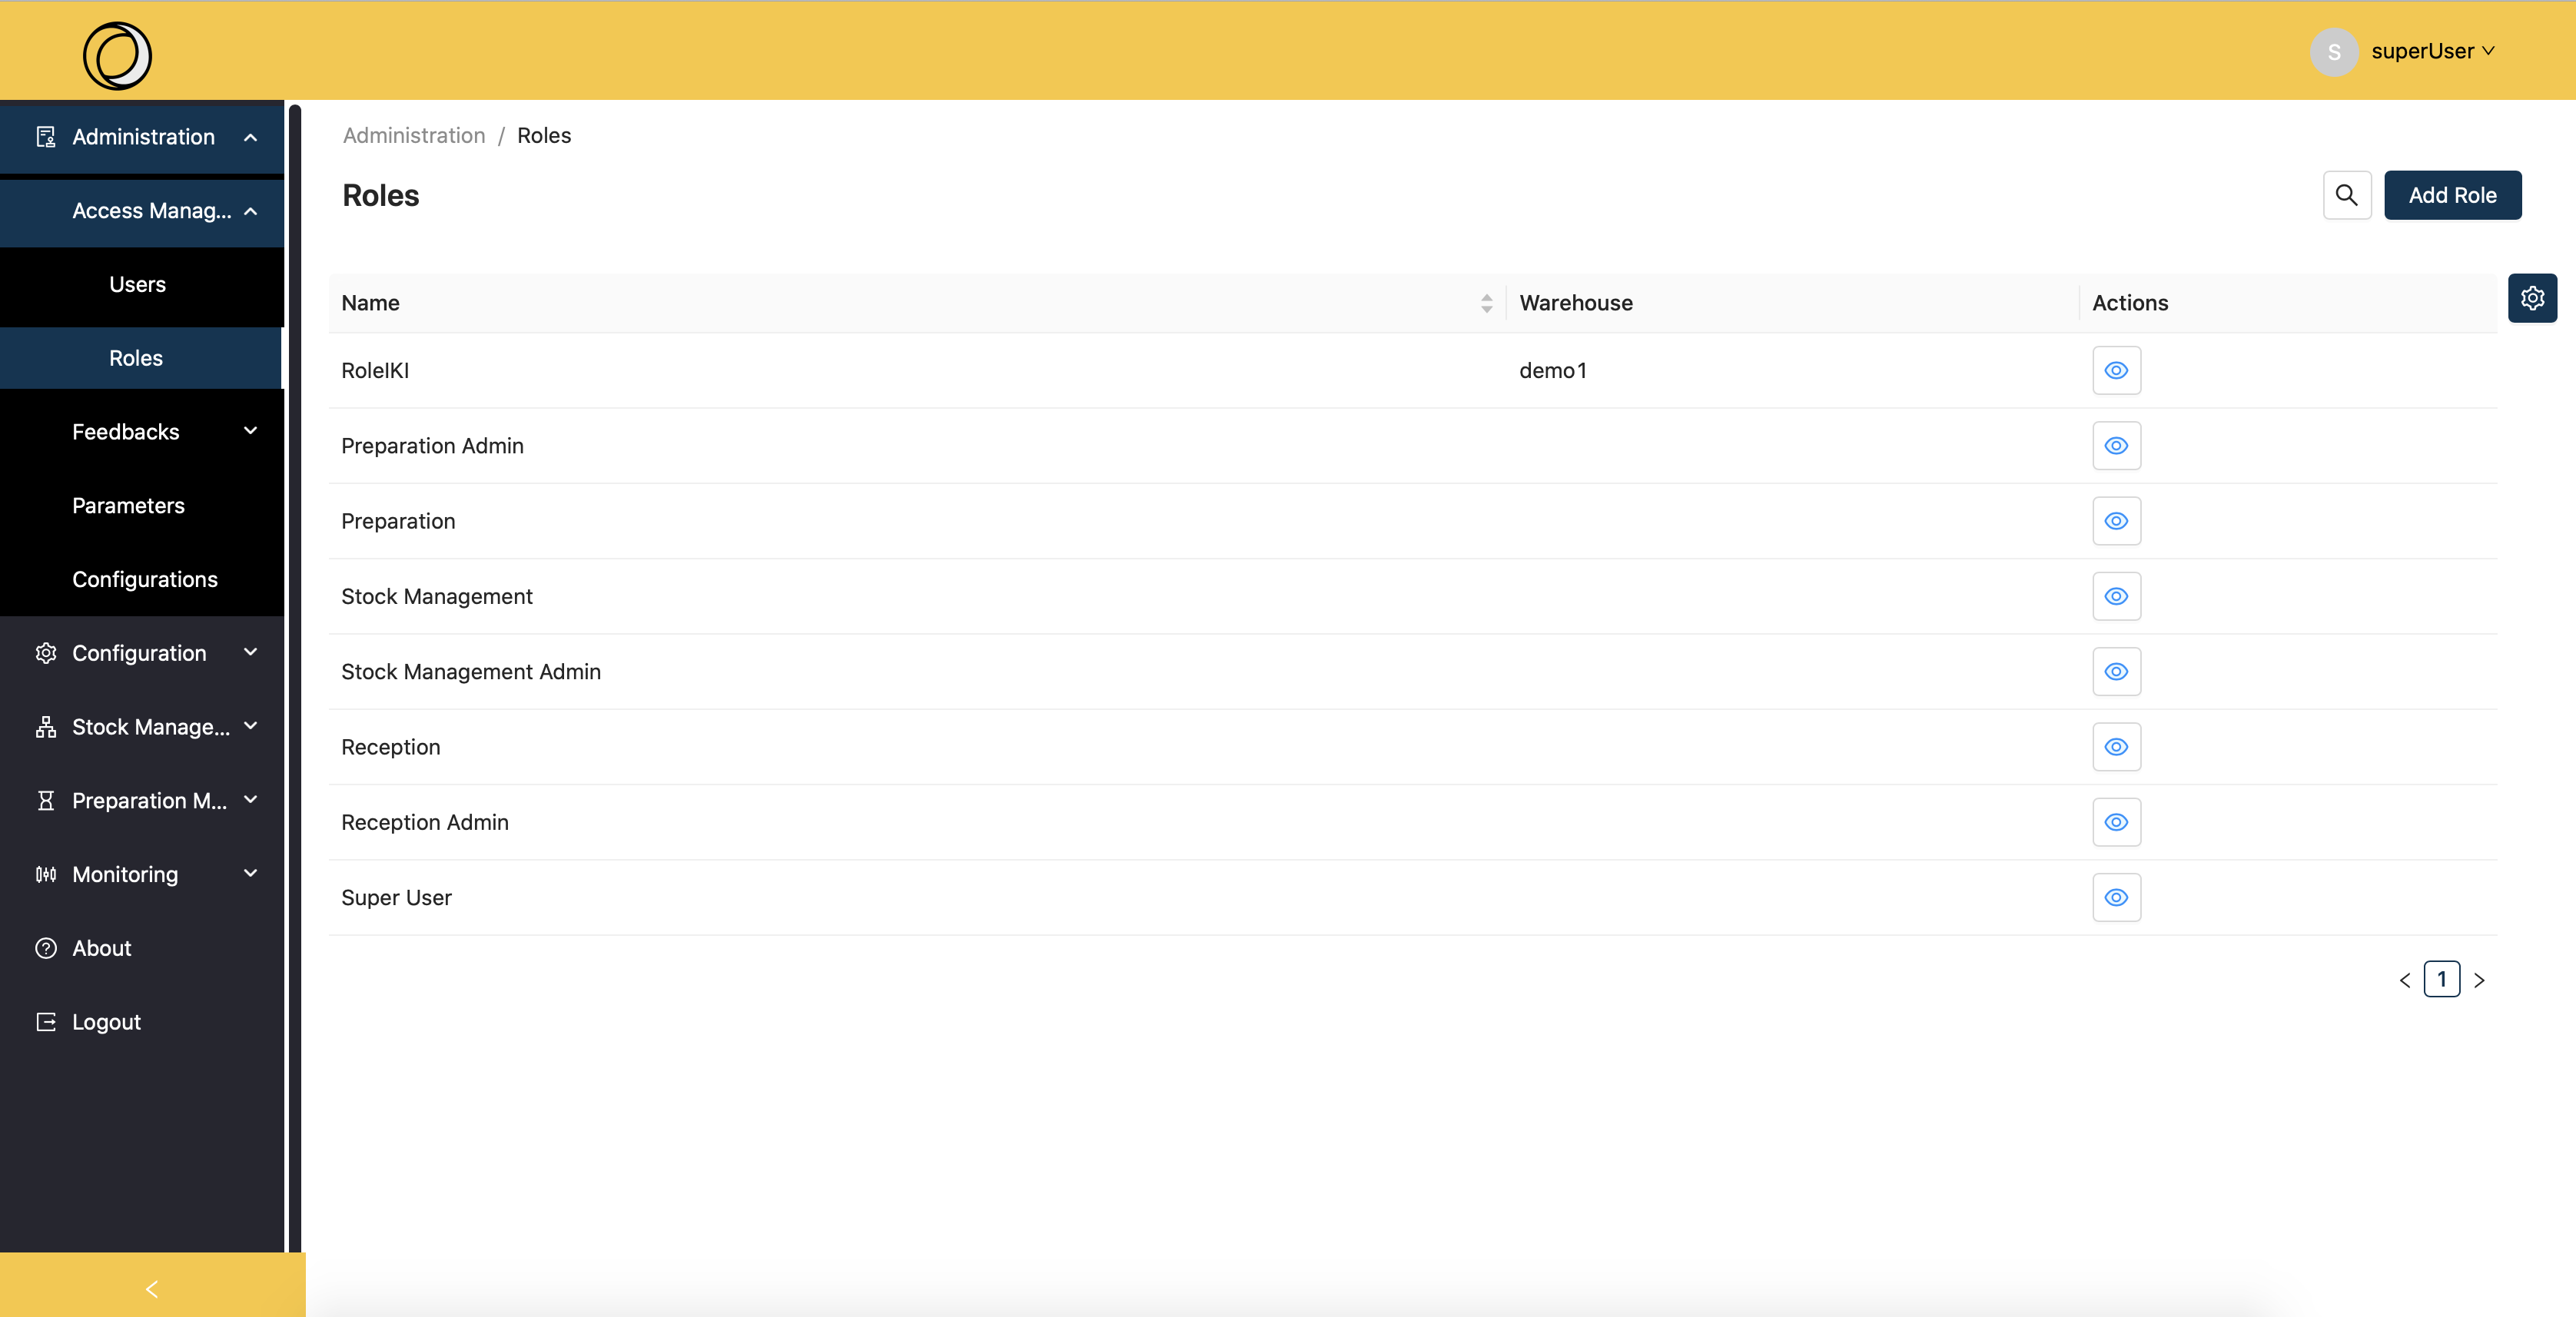Click the Logout sidebar item
Screen dimensions: 2576x1317
(x=106, y=1022)
